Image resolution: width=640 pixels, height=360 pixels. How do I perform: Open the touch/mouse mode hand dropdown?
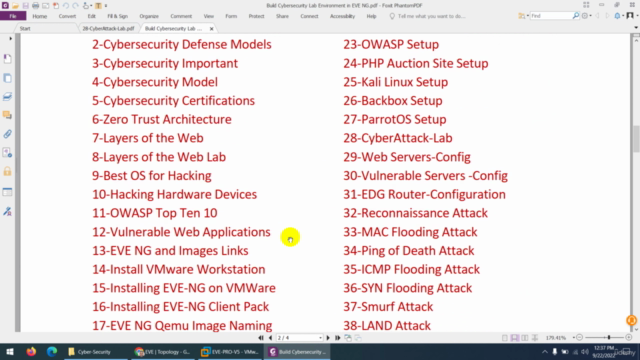(87, 6)
